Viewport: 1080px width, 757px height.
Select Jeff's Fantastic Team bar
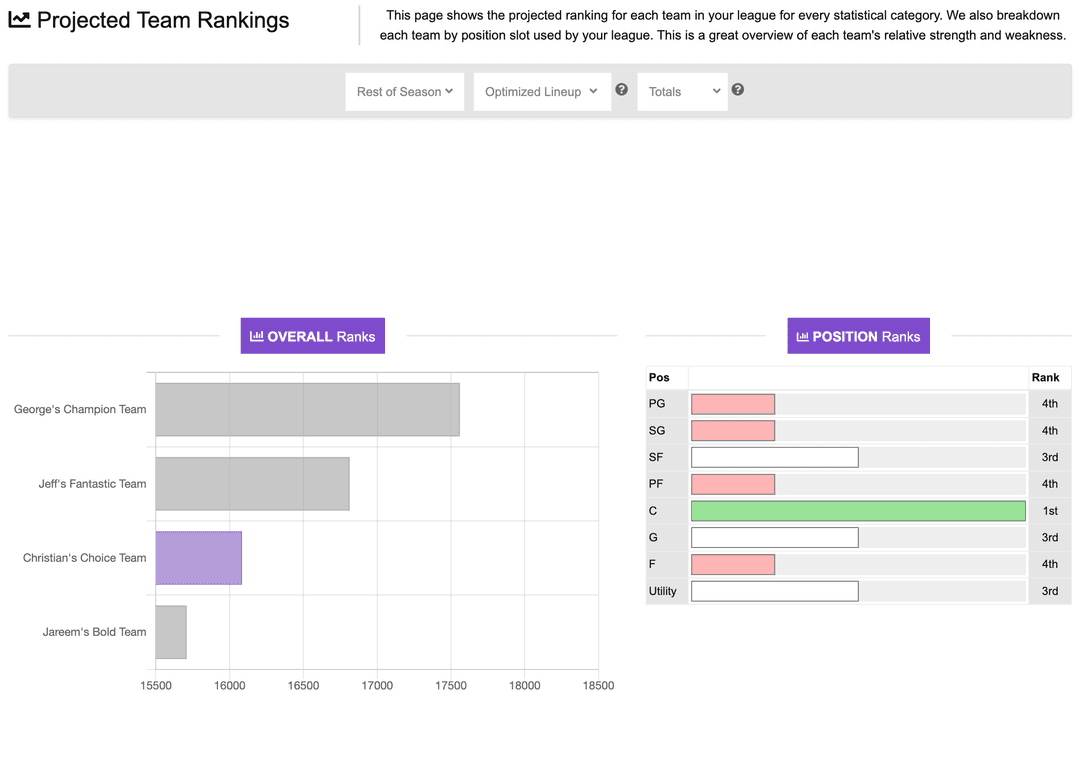click(x=250, y=483)
